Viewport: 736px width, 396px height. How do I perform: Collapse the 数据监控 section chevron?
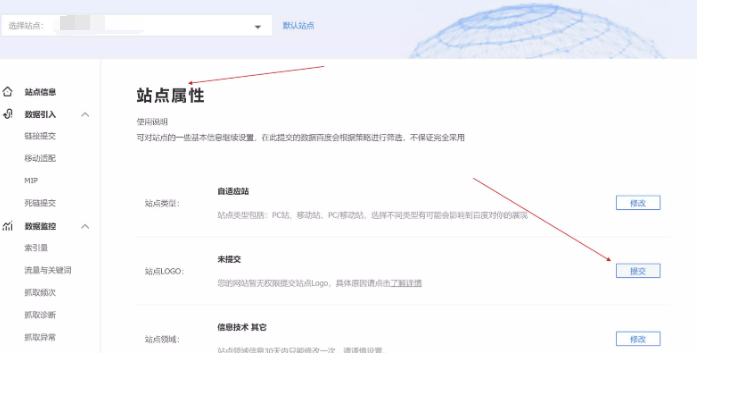click(x=85, y=227)
